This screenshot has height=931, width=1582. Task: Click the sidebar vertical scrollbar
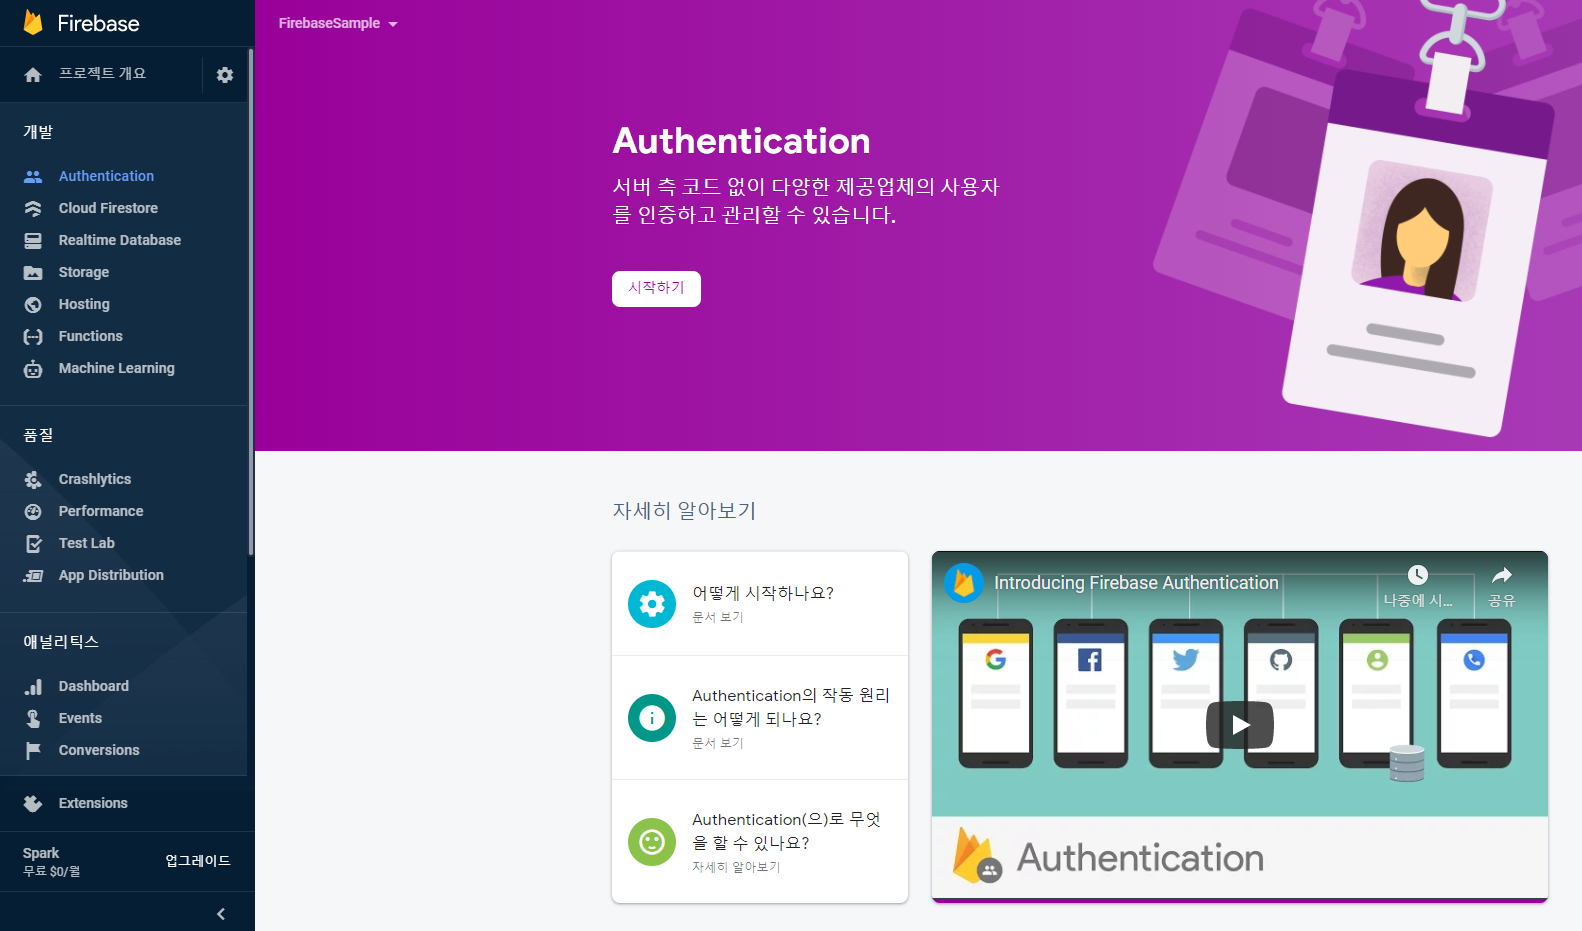click(x=251, y=300)
